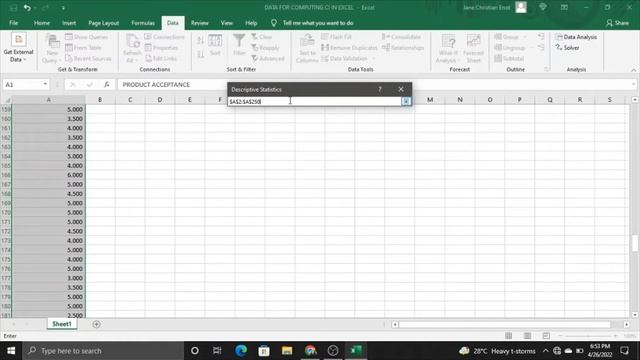Click Undo in Quick Access Toolbar
The height and width of the screenshot is (360, 640).
click(27, 8)
